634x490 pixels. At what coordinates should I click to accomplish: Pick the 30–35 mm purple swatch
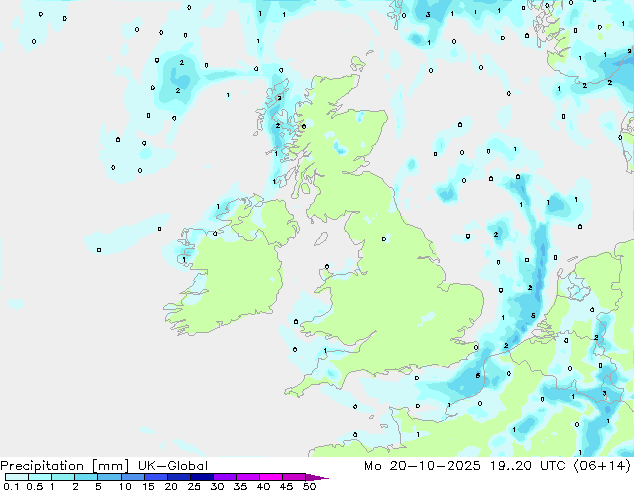[x=225, y=477]
